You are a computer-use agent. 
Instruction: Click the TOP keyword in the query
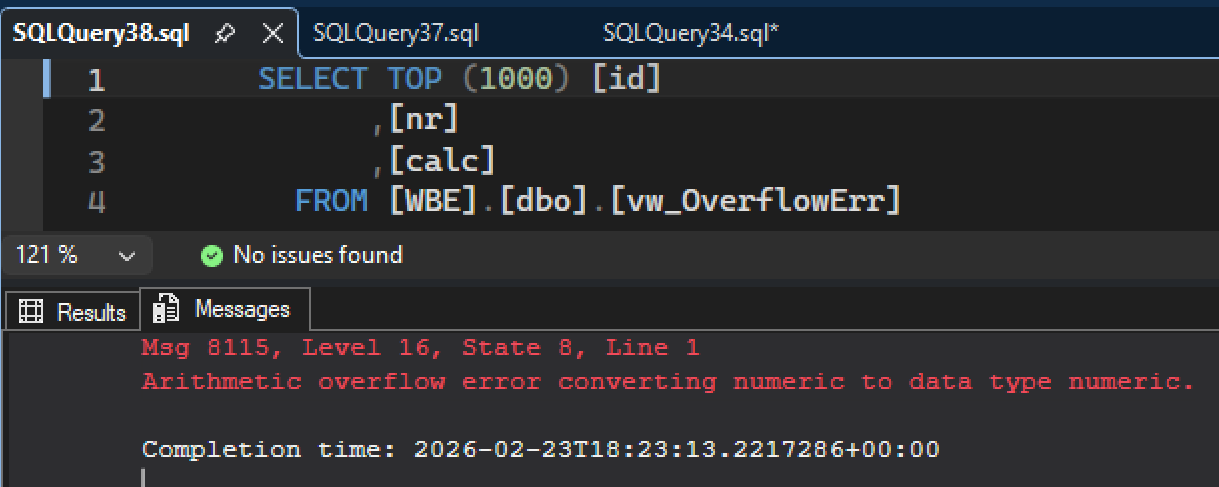pos(420,79)
